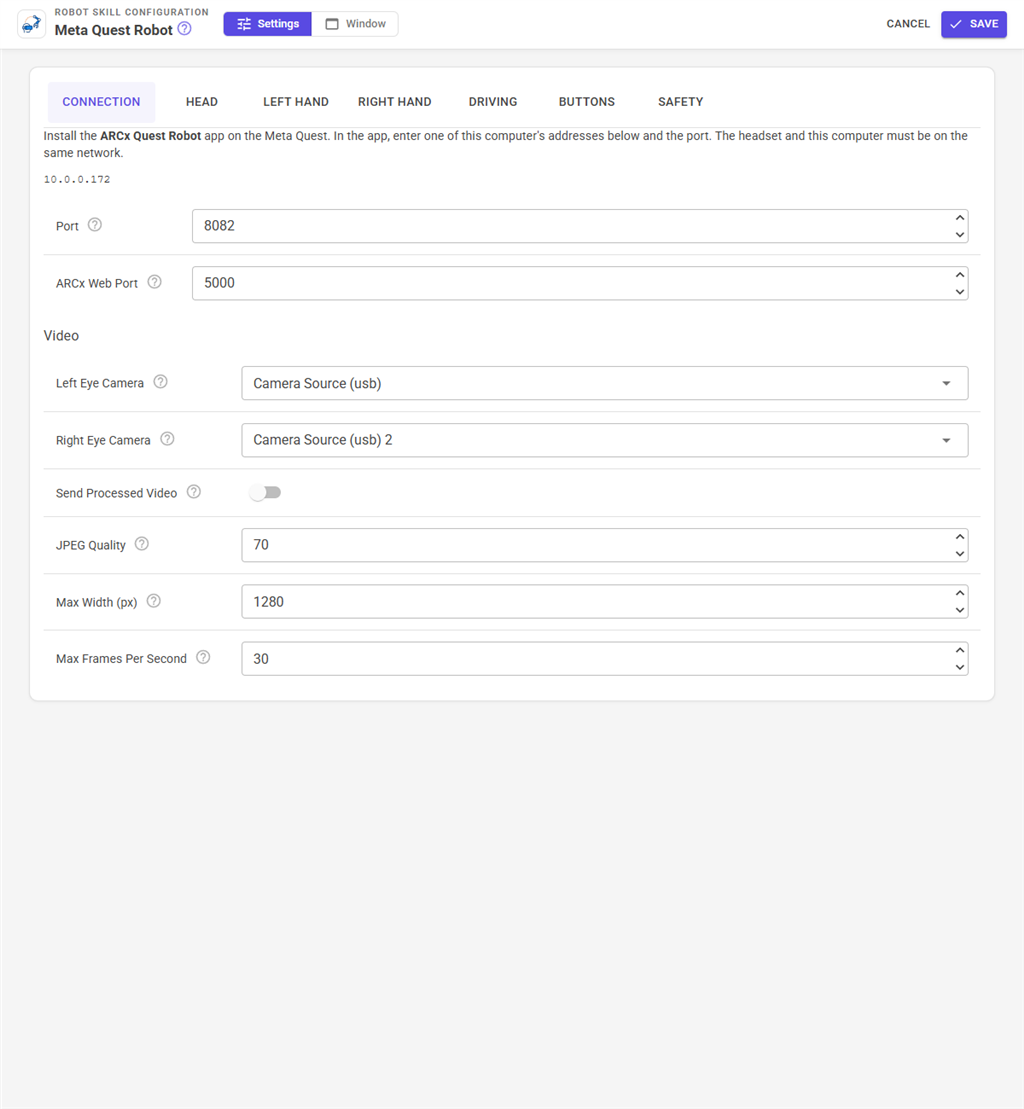Decrease JPEG Quality with down arrow
Image resolution: width=1024 pixels, height=1109 pixels.
coord(960,553)
